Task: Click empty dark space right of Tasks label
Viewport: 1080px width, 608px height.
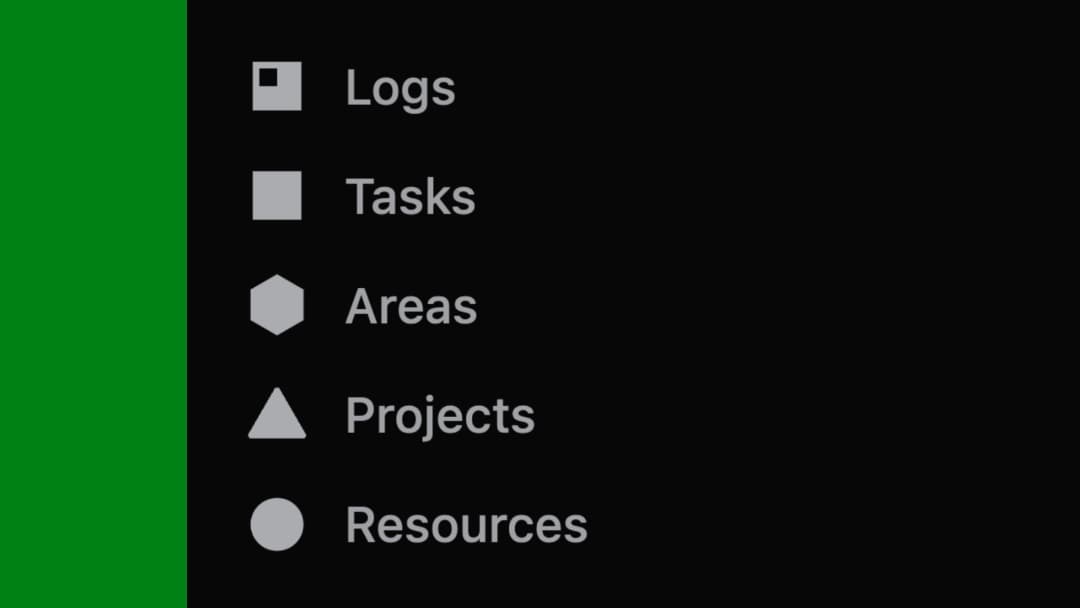Action: click(x=750, y=196)
